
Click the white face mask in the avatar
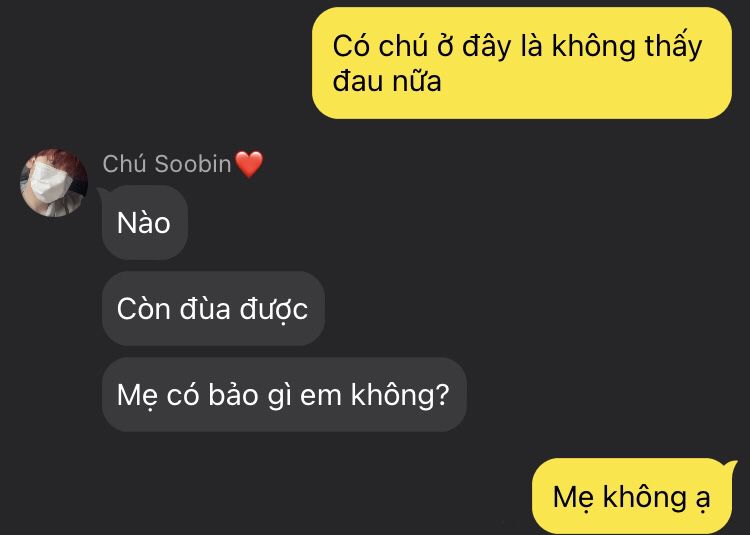[x=49, y=183]
